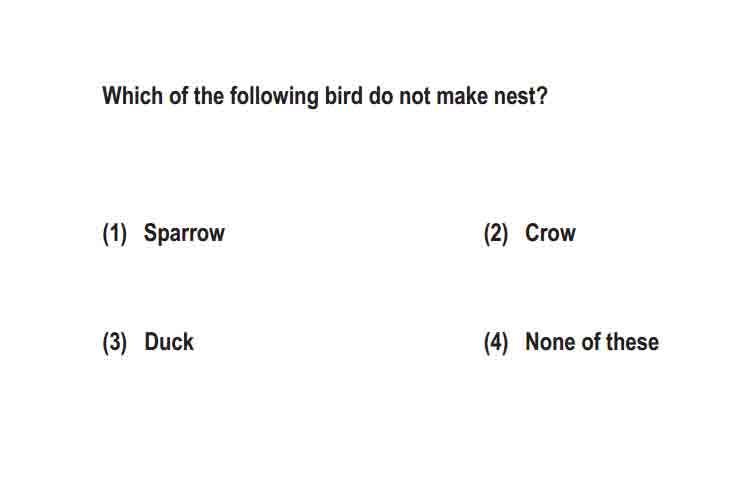
Task: Choose the None of these answer
Action: 592,342
